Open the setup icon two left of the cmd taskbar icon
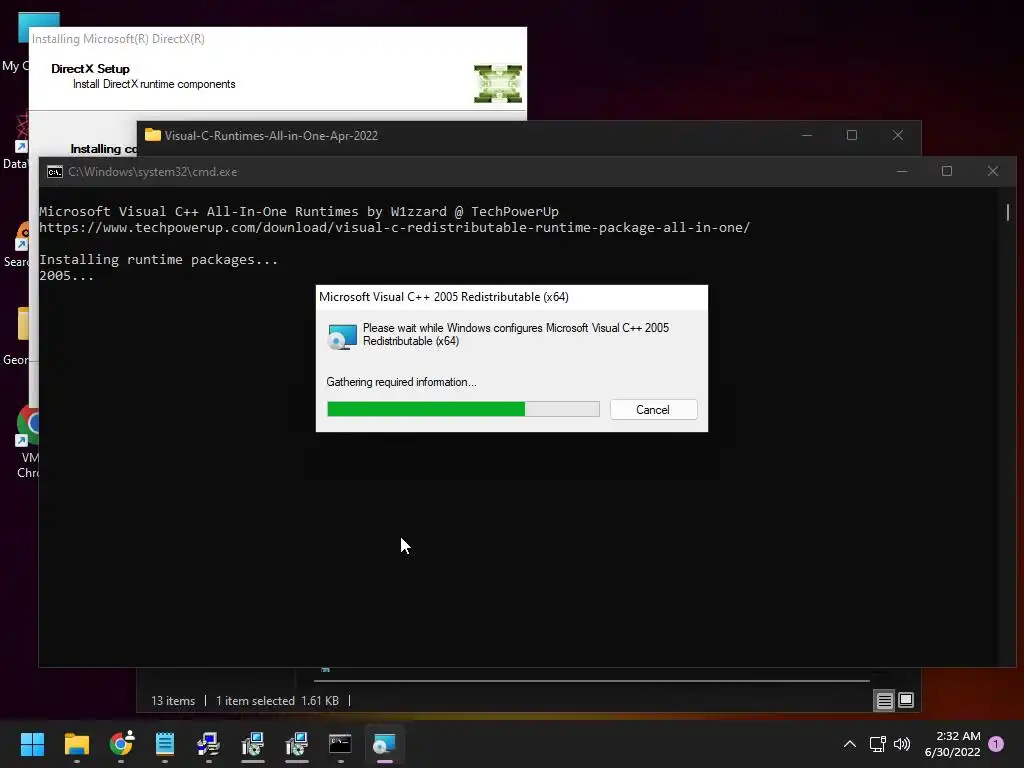The height and width of the screenshot is (768, 1024). pyautogui.click(x=253, y=744)
